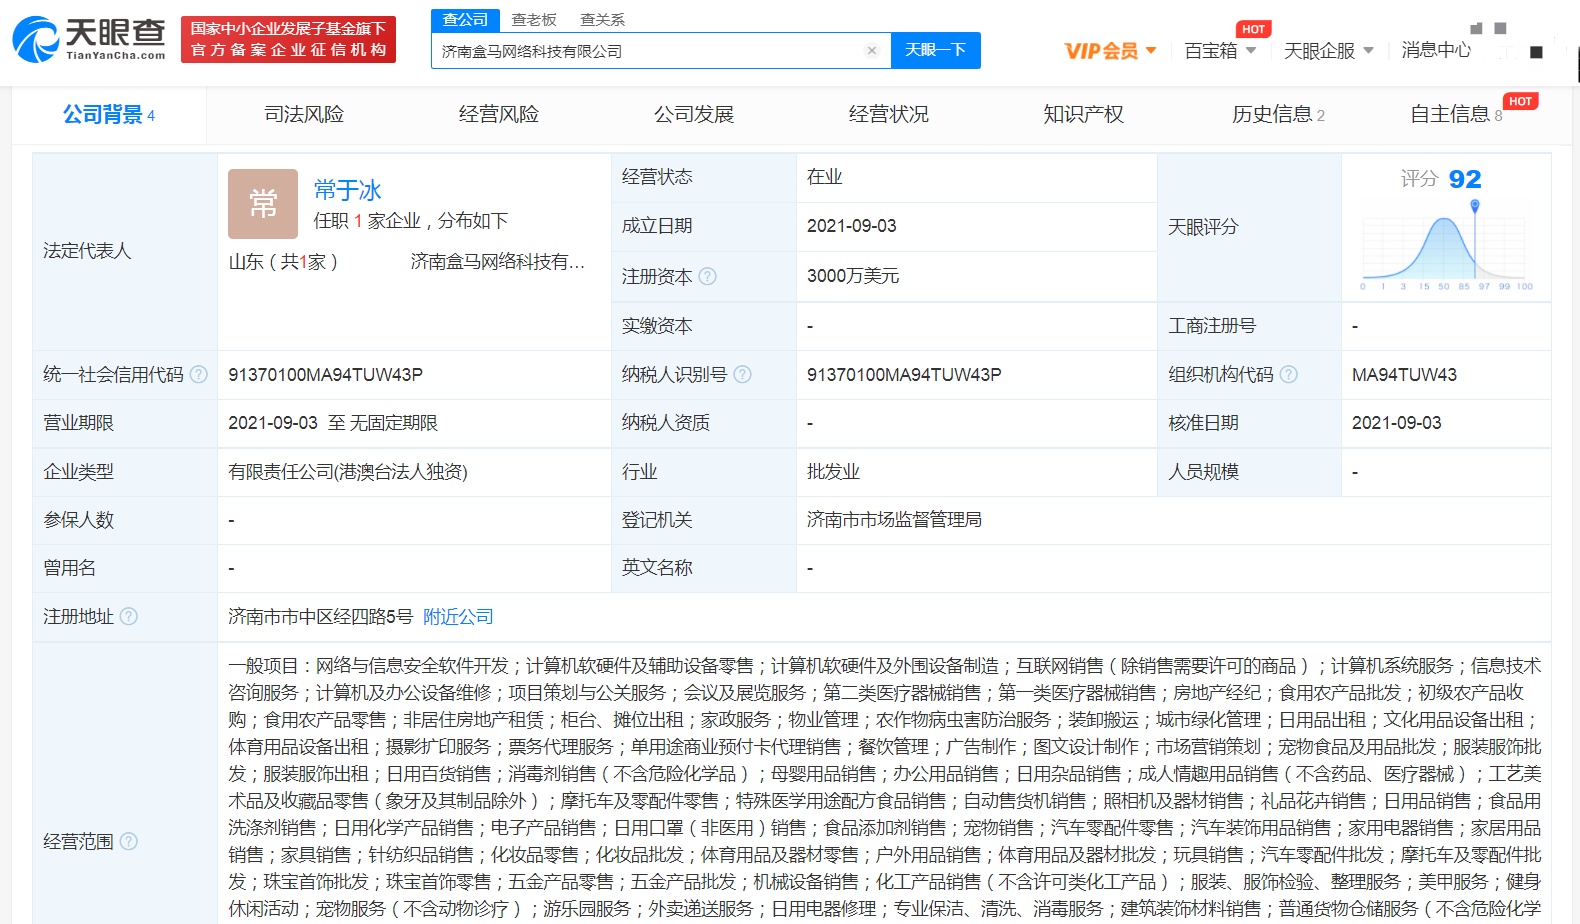
Task: Click the red 国家中小企业发展子基金 banner
Action: [288, 39]
